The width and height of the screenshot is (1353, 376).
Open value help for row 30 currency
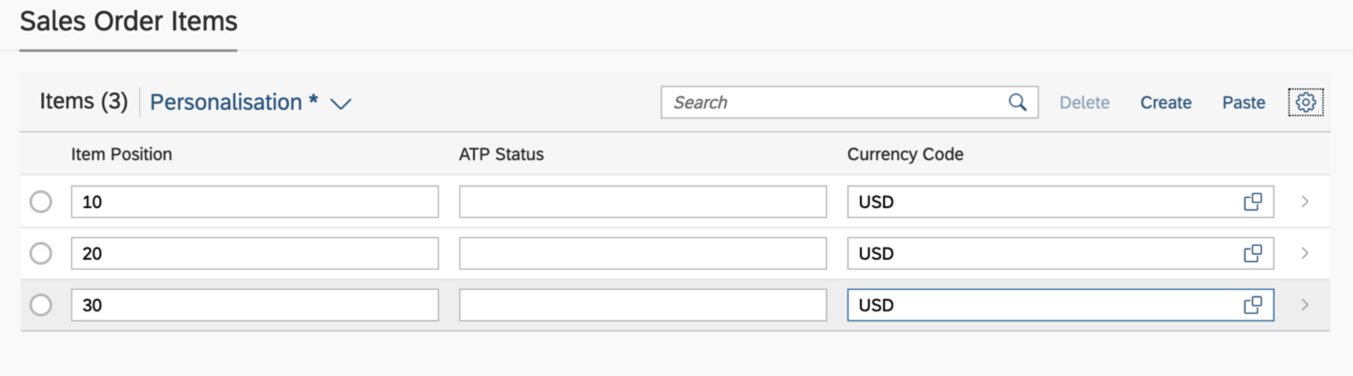(x=1252, y=305)
